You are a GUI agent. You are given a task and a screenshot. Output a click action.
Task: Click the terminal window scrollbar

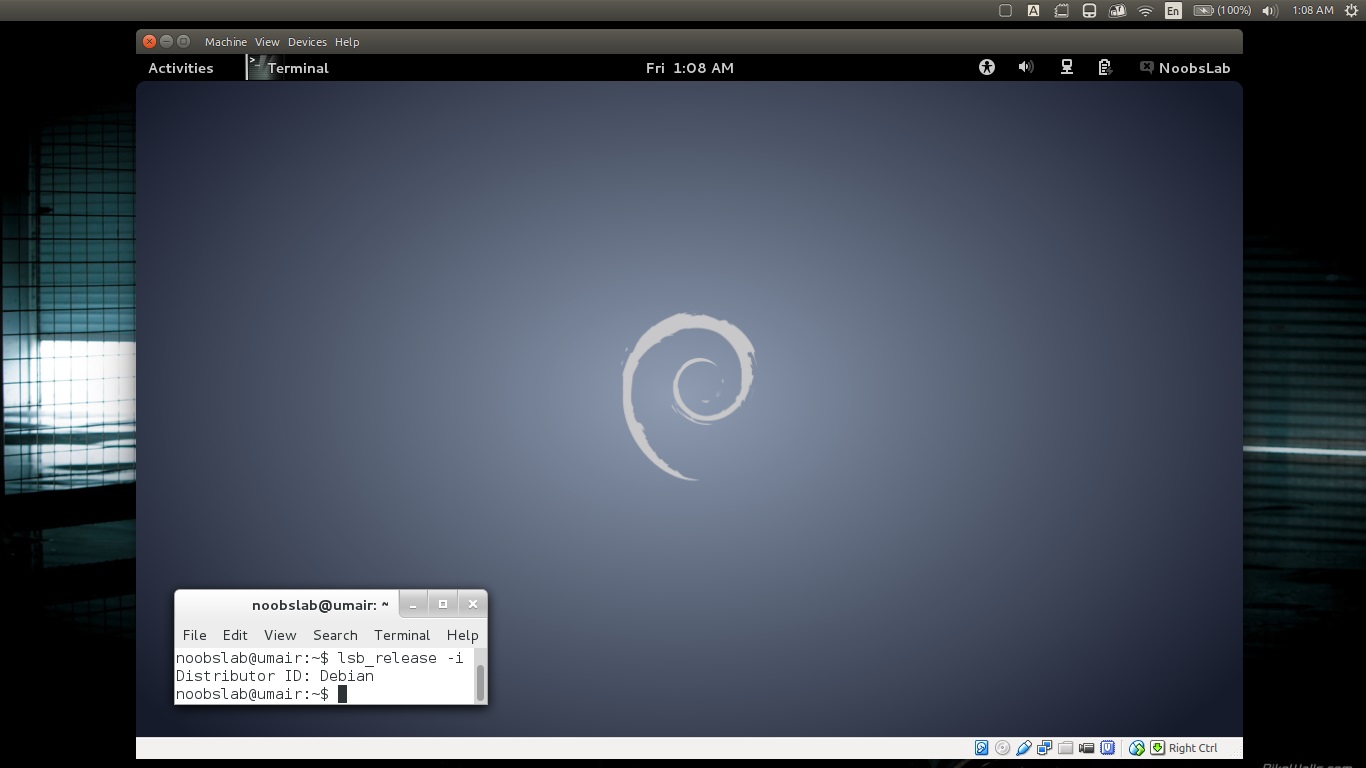[480, 683]
